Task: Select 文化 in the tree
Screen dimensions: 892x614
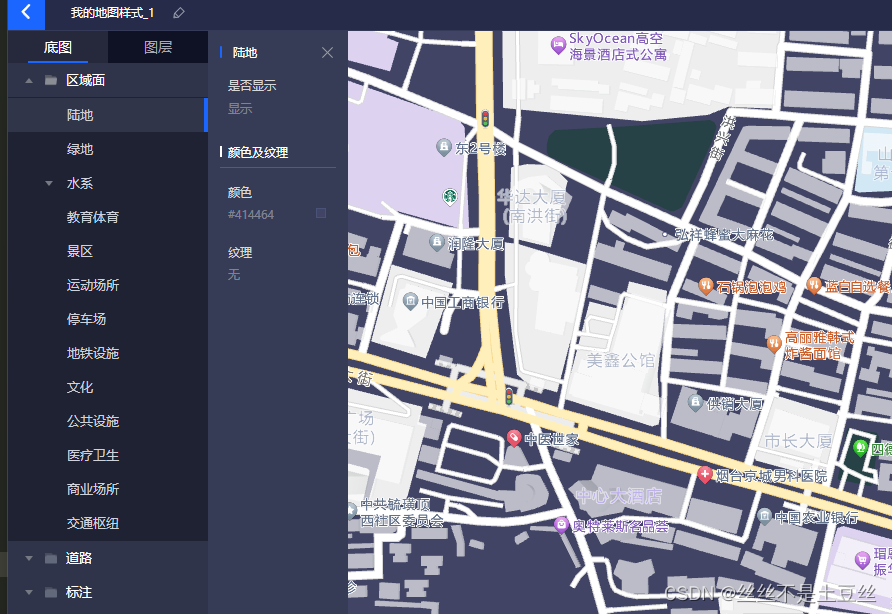Action: pyautogui.click(x=108, y=387)
